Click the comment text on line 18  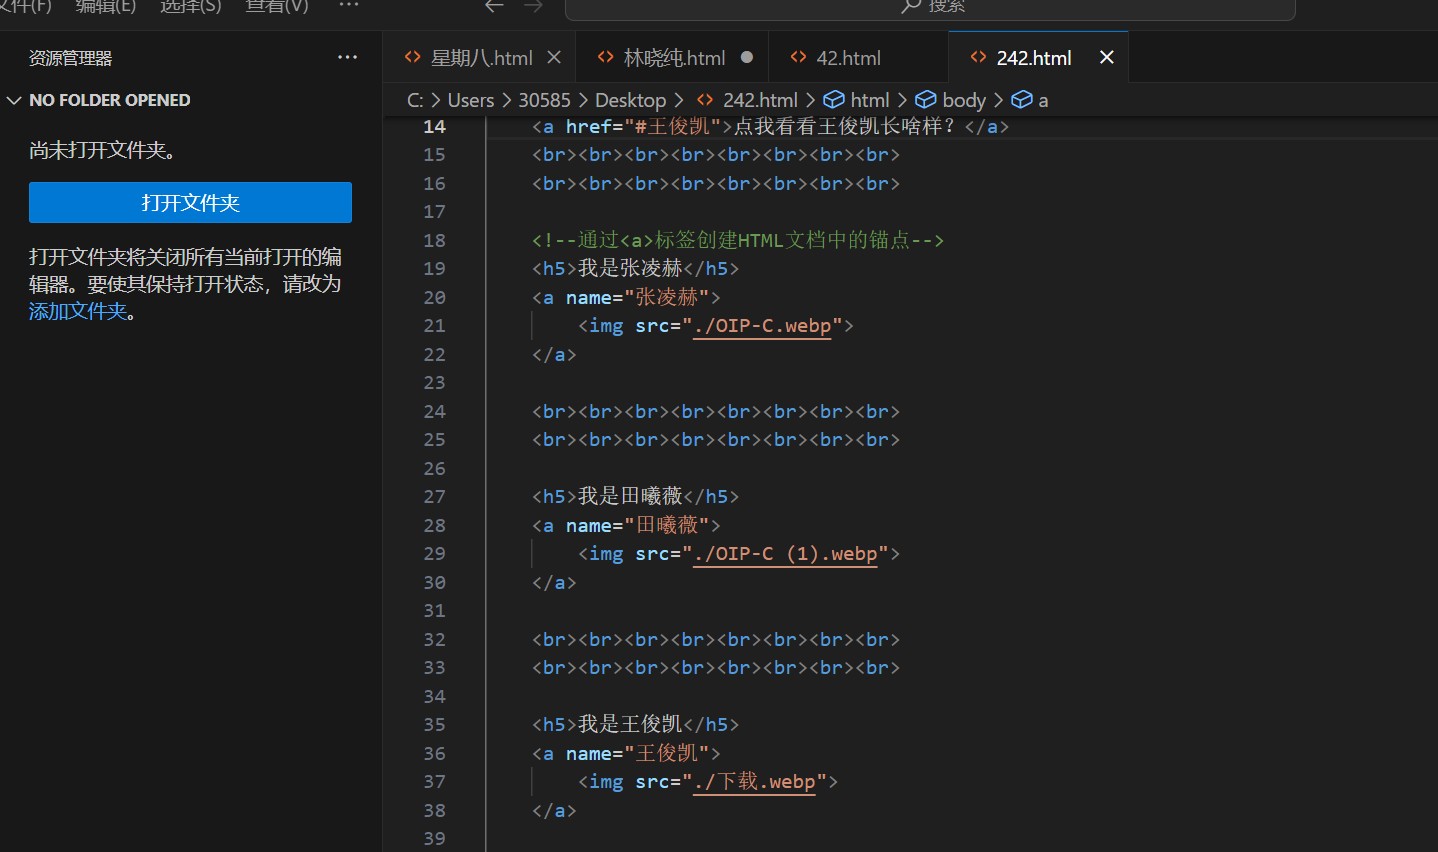(x=738, y=240)
